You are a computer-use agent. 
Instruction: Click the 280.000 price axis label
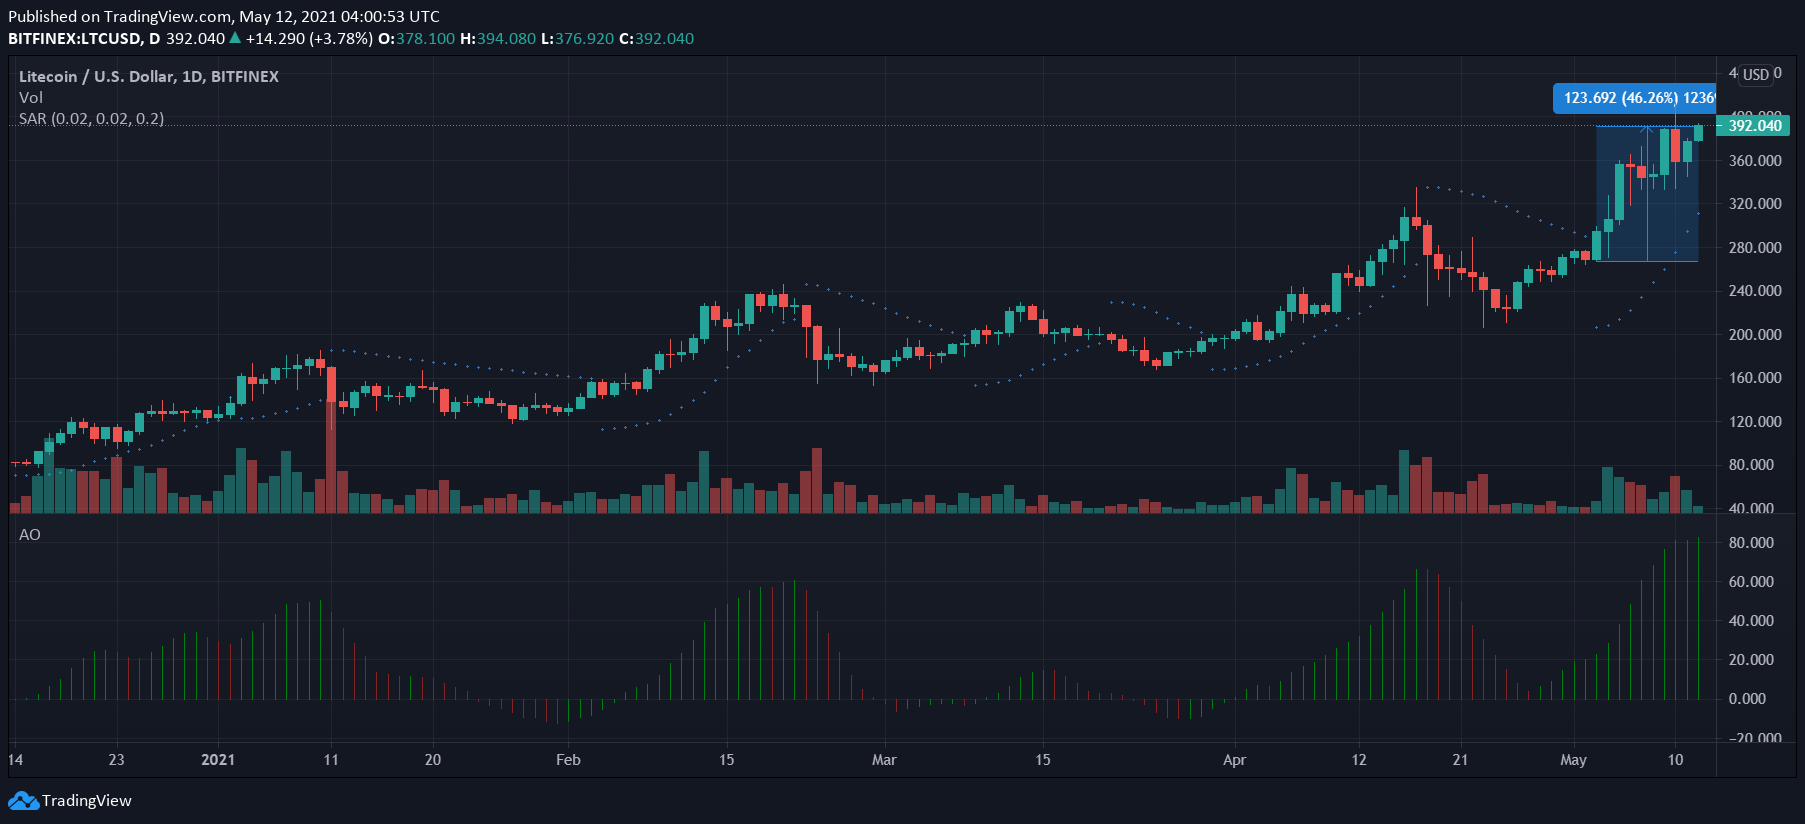coord(1755,248)
